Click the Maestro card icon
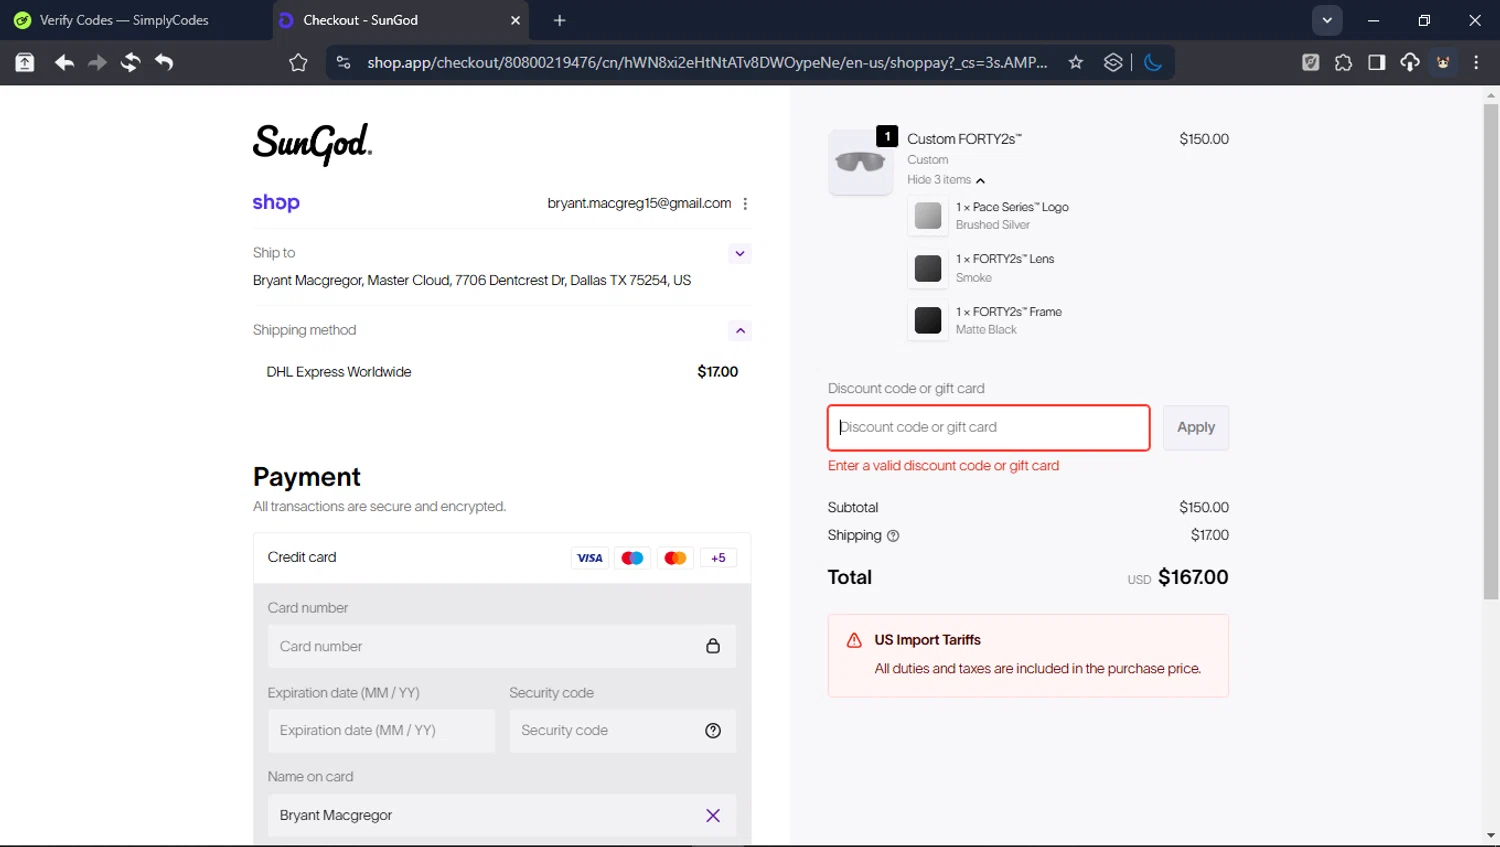1500x847 pixels. tap(632, 558)
